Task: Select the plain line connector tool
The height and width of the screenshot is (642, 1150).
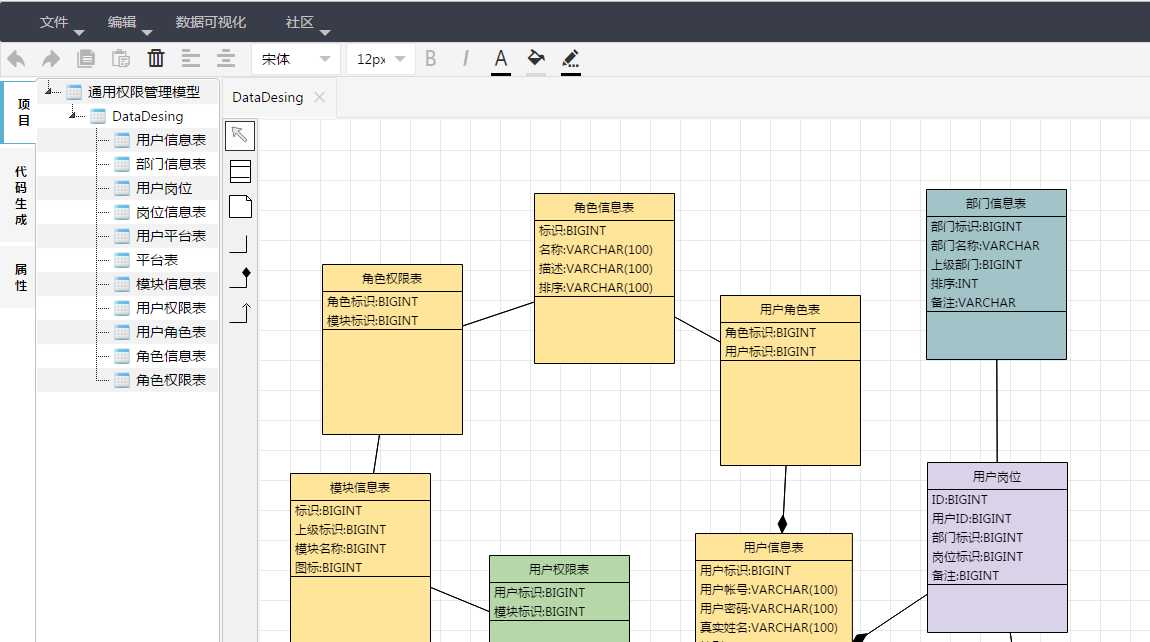Action: click(x=240, y=244)
